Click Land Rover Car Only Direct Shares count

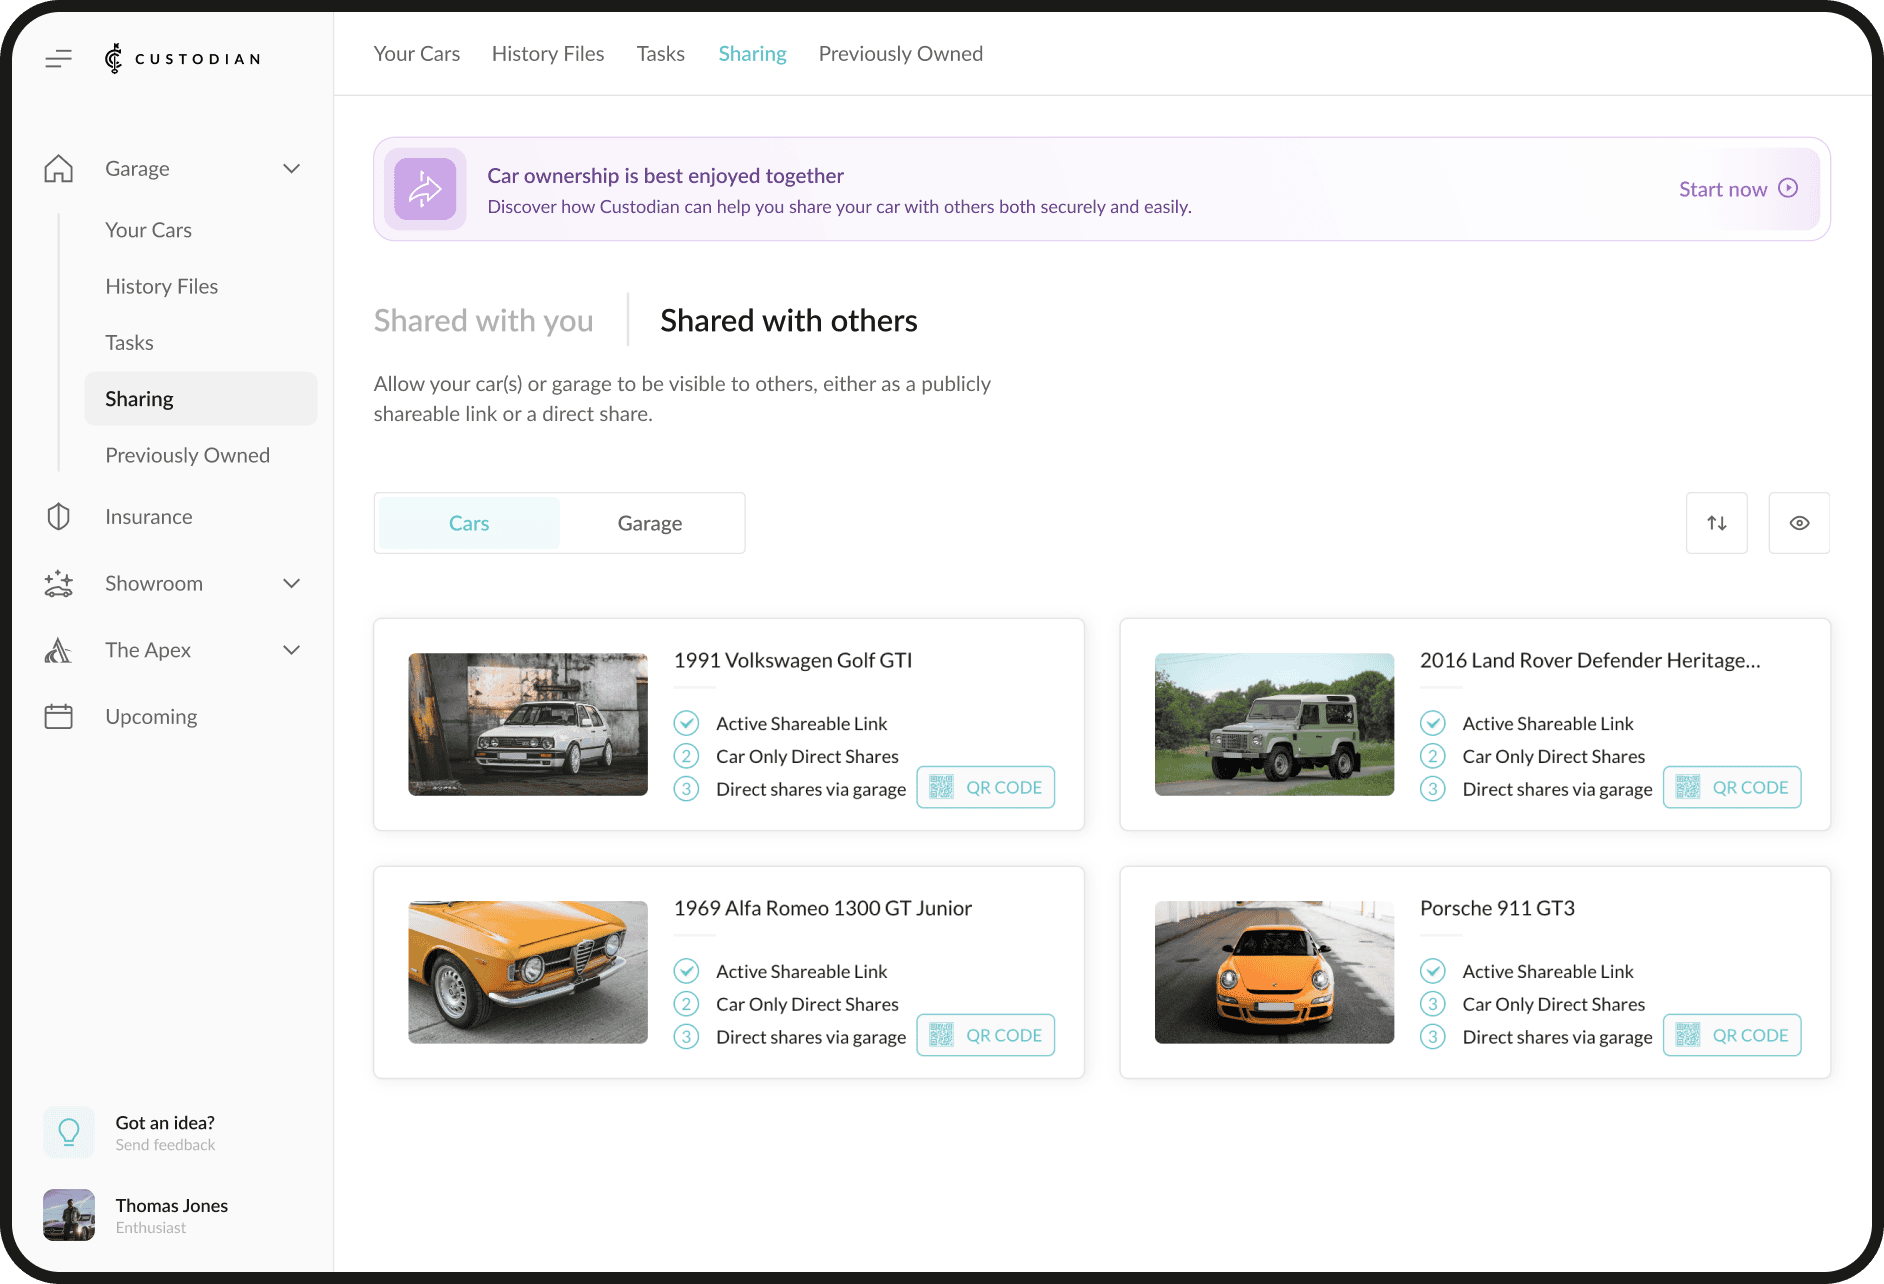1433,756
